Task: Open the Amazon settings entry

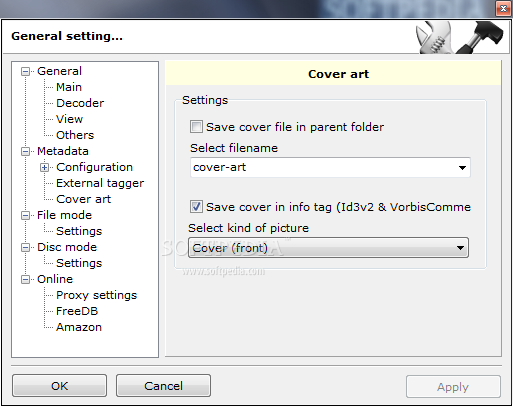Action: pos(79,327)
